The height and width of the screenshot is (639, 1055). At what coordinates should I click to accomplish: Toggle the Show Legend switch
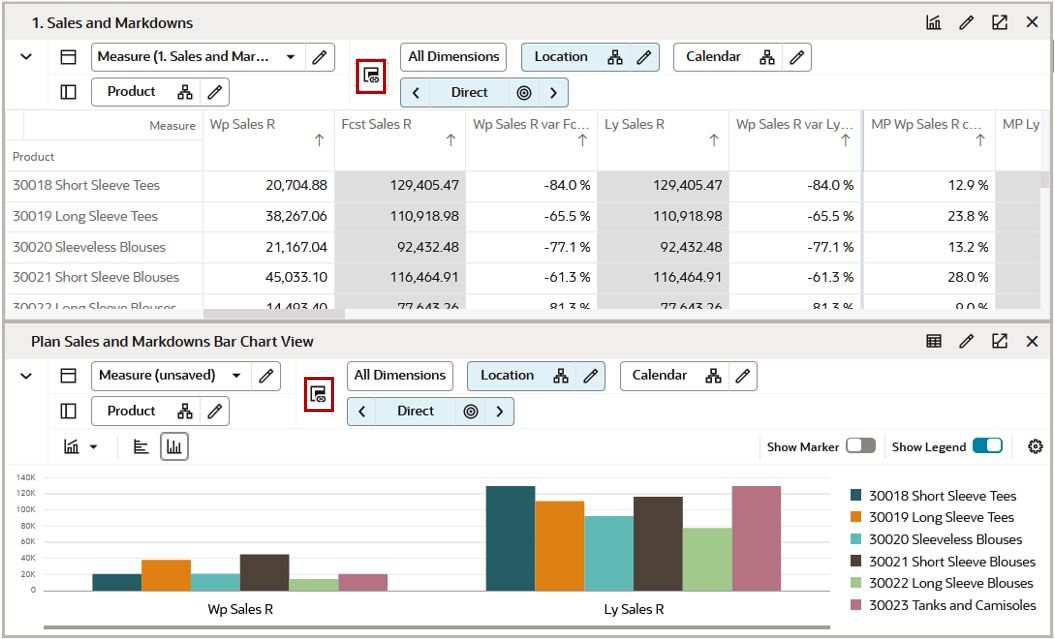coord(988,446)
